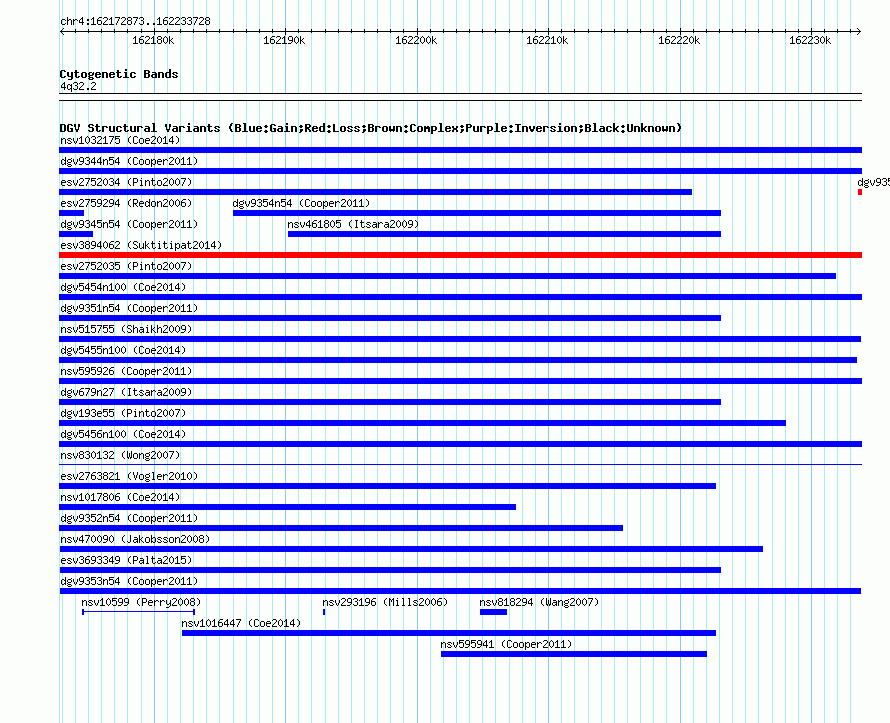Image resolution: width=890 pixels, height=723 pixels.
Task: Select the dgv9344n54 (Cooper2011) label
Action: 129,161
